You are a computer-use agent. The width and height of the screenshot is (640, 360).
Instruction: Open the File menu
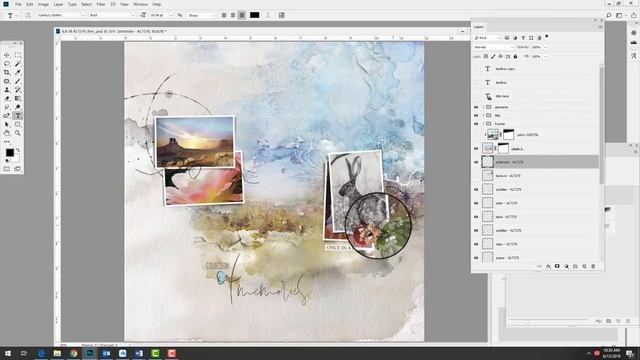point(18,4)
